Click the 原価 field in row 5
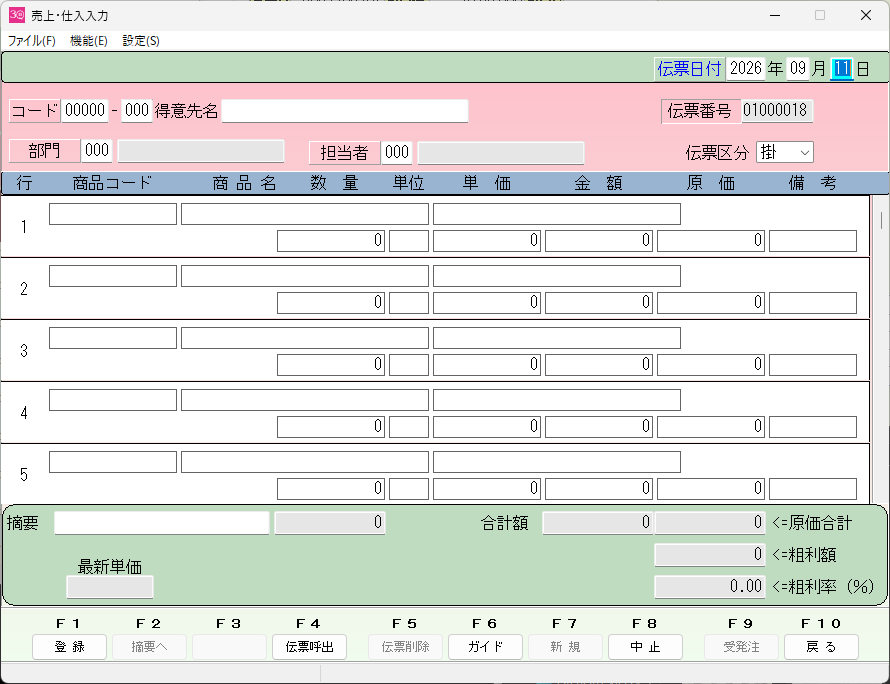Image resolution: width=890 pixels, height=684 pixels. click(711, 488)
